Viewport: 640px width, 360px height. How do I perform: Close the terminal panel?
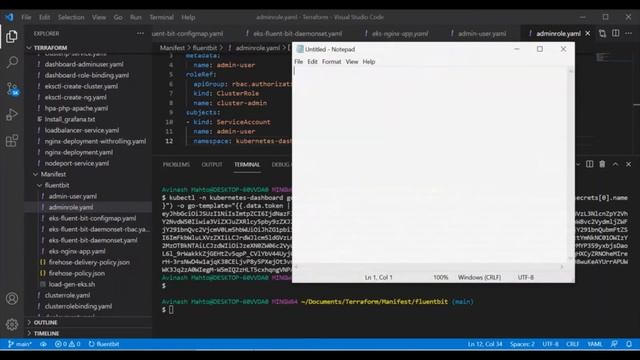point(629,164)
